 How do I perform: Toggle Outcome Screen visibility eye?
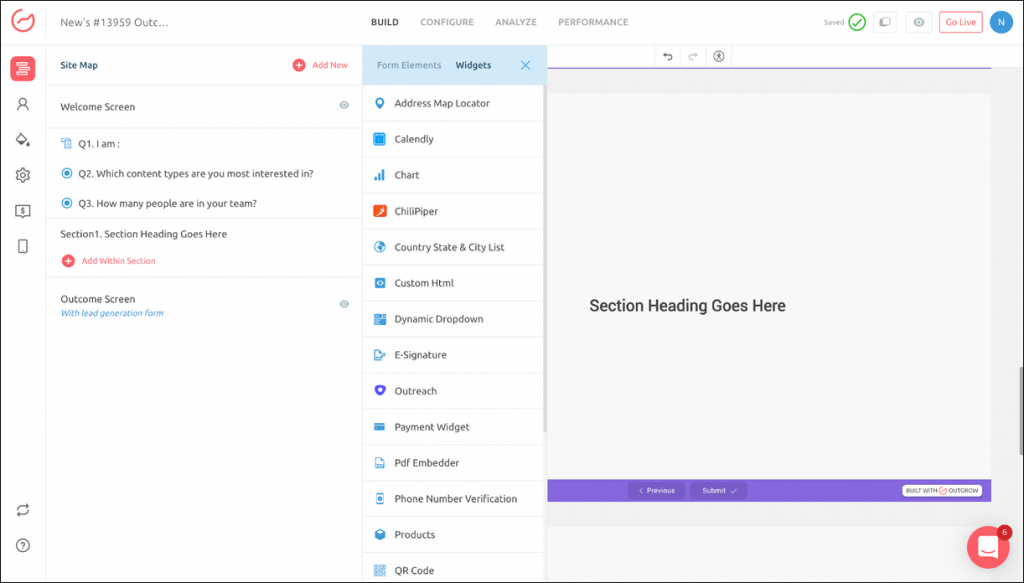pos(344,304)
